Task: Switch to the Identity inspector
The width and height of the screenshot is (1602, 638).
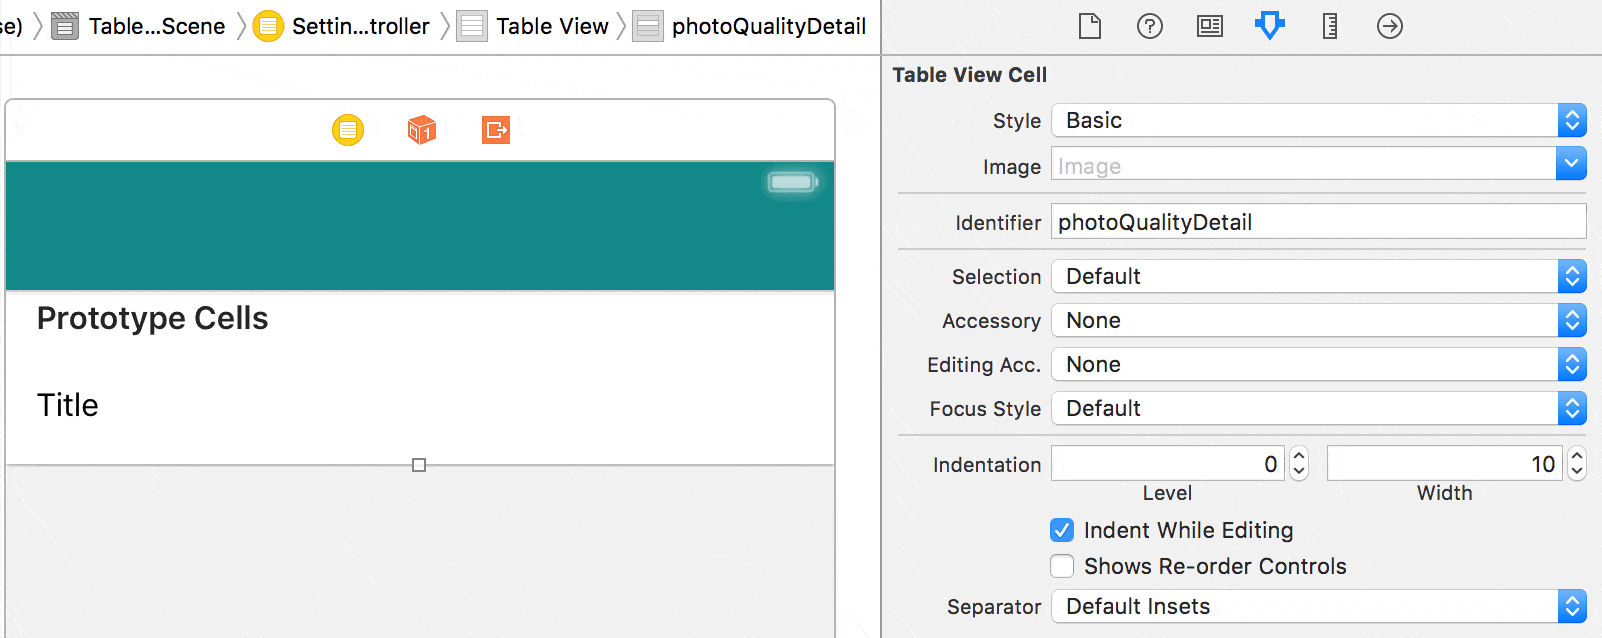Action: tap(1210, 26)
